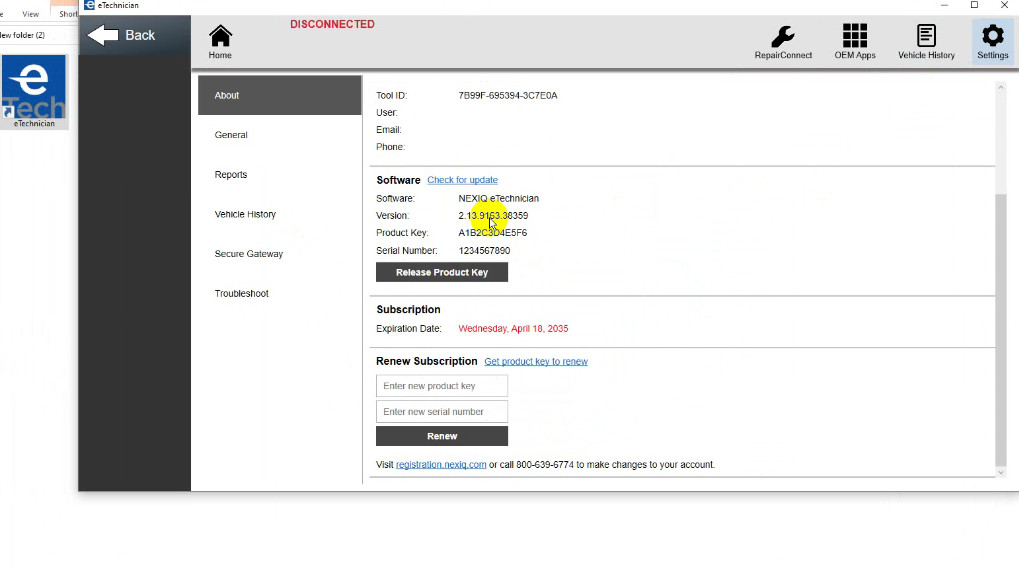The image size is (1019, 567).
Task: Open RepairConnect wrench icon
Action: 783,42
